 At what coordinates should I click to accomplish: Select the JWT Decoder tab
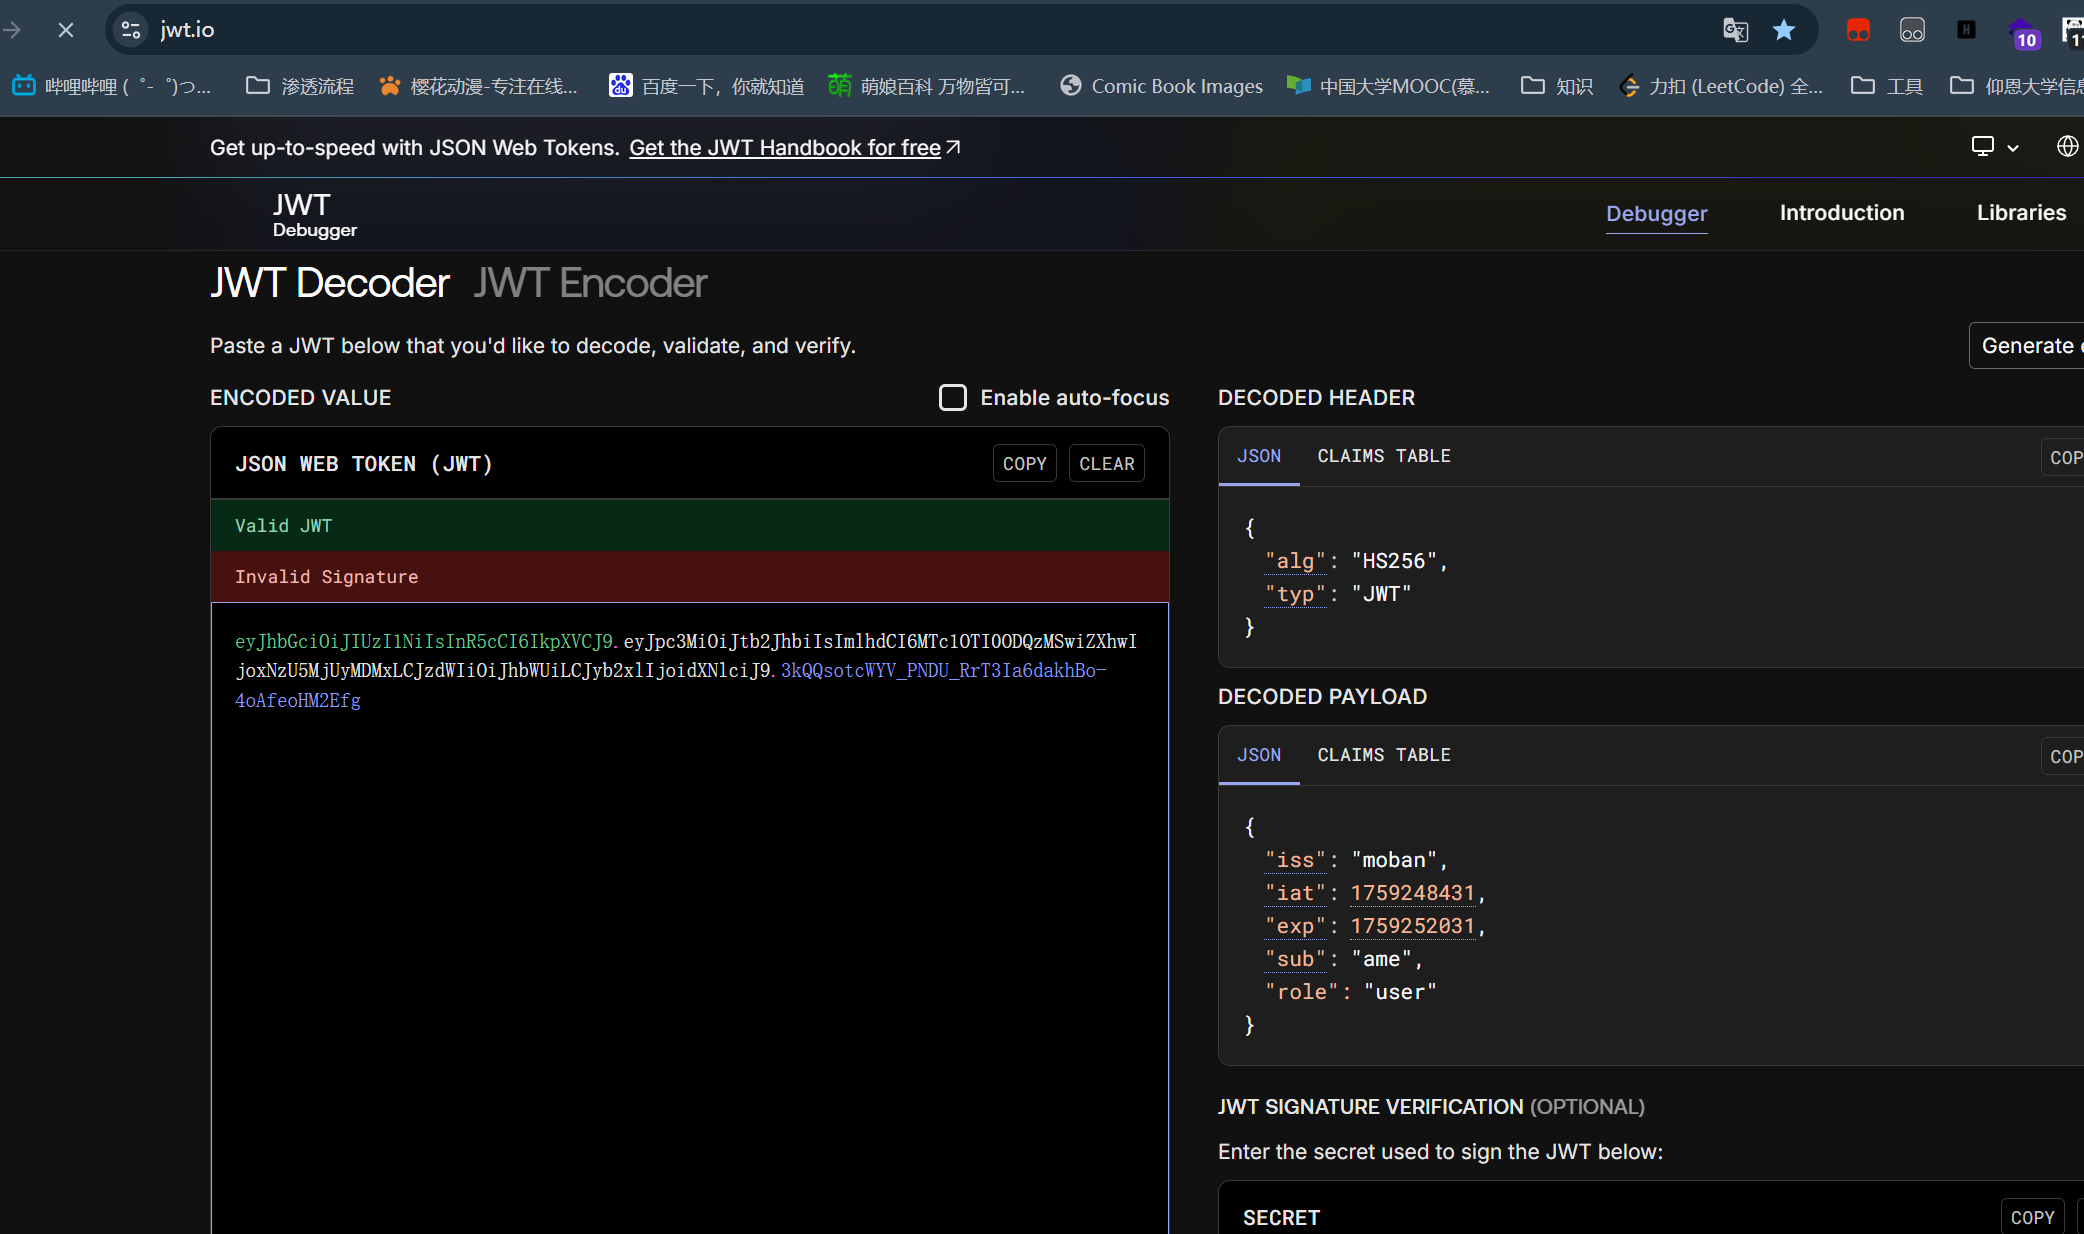pyautogui.click(x=330, y=283)
